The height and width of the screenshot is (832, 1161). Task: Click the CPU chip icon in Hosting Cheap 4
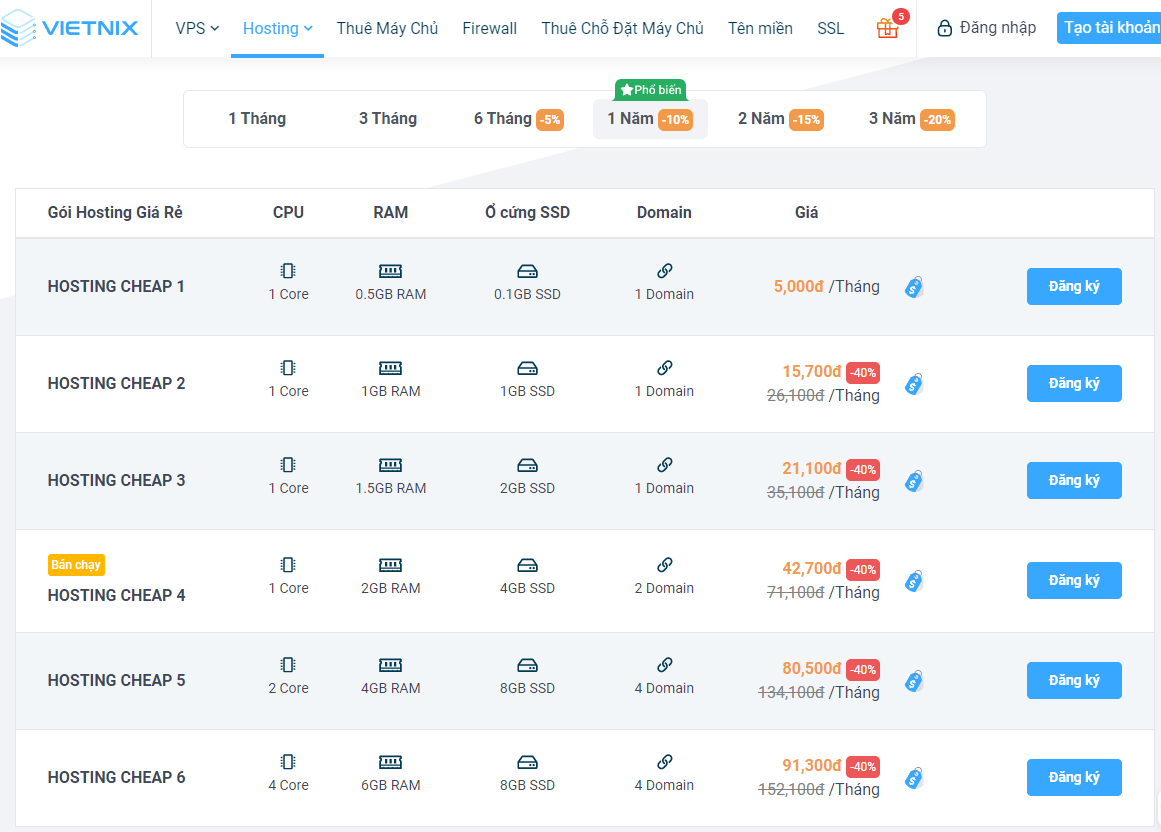click(288, 564)
